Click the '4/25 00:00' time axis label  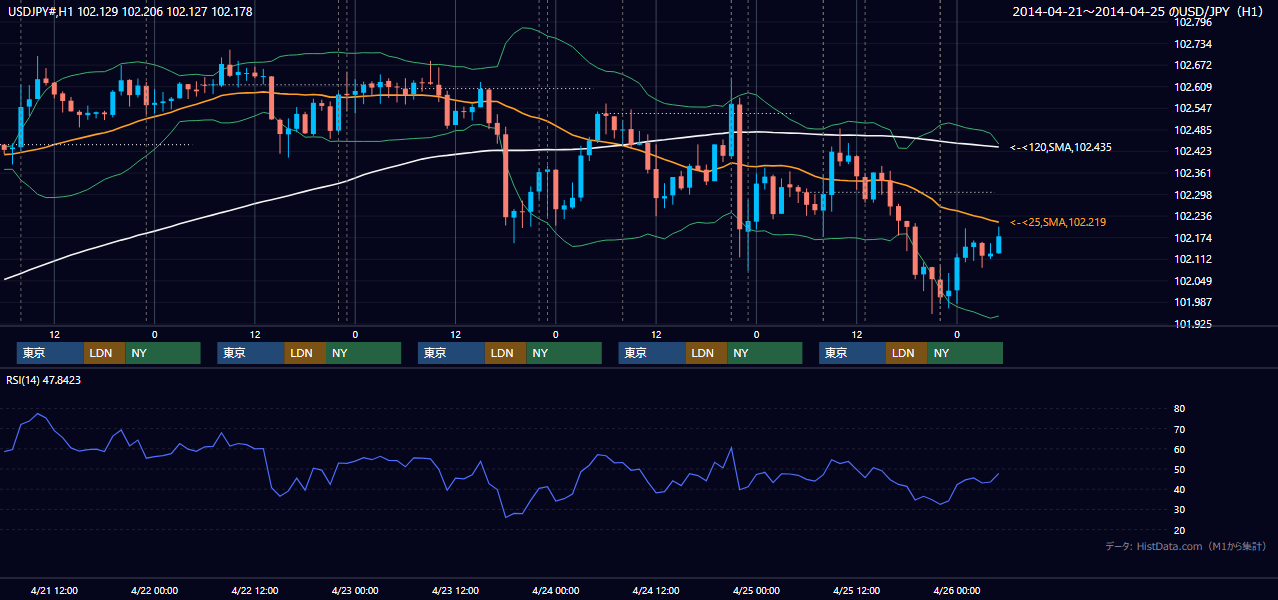point(756,590)
